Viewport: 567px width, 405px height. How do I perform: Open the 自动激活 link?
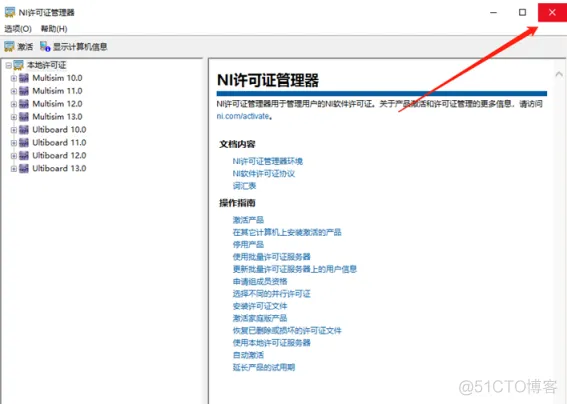click(x=248, y=355)
